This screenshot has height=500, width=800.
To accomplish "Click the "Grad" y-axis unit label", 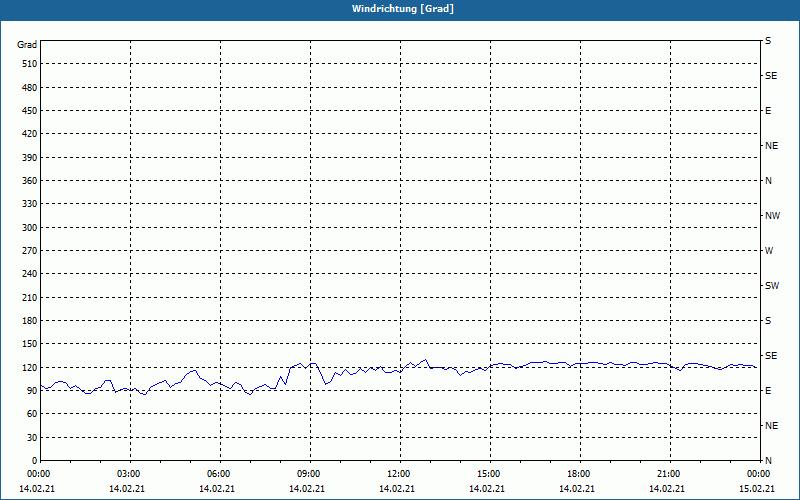I will click(x=27, y=45).
